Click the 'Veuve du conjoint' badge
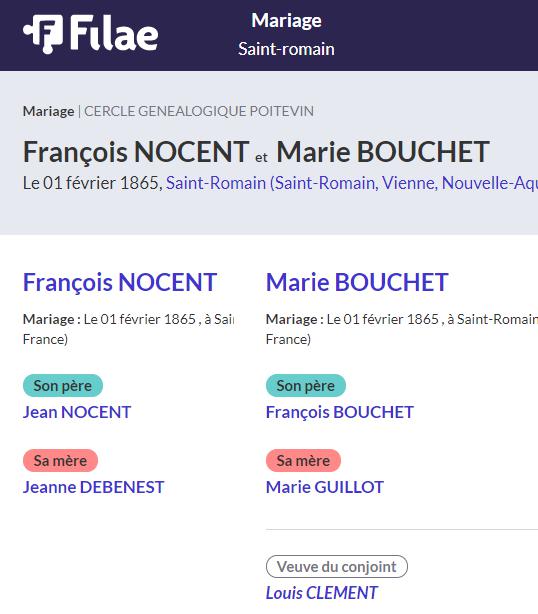 [337, 567]
